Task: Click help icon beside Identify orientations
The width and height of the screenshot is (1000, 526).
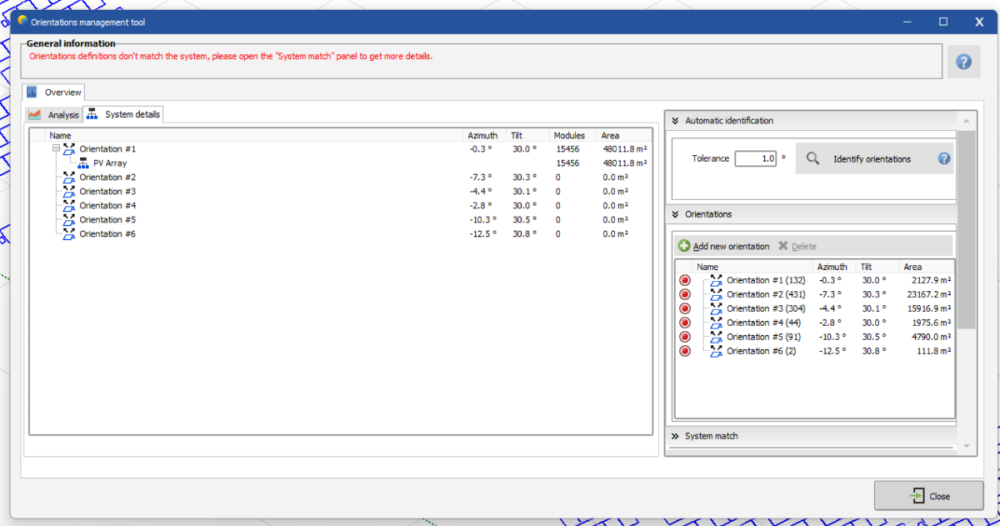Action: pos(943,159)
